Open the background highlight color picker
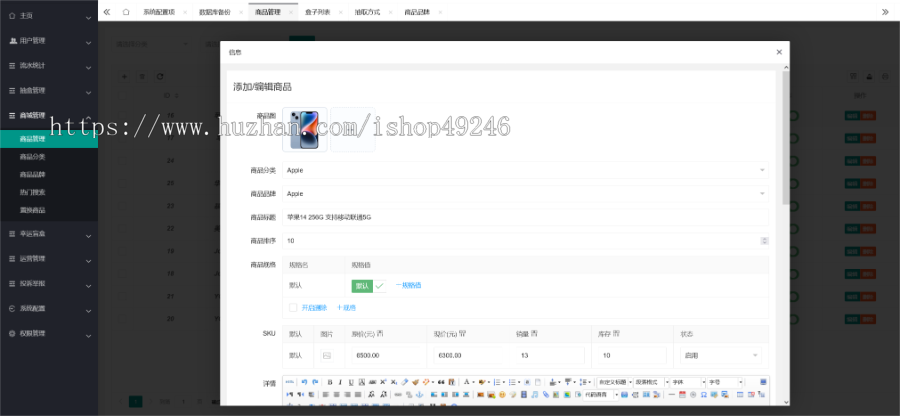 click(483, 382)
